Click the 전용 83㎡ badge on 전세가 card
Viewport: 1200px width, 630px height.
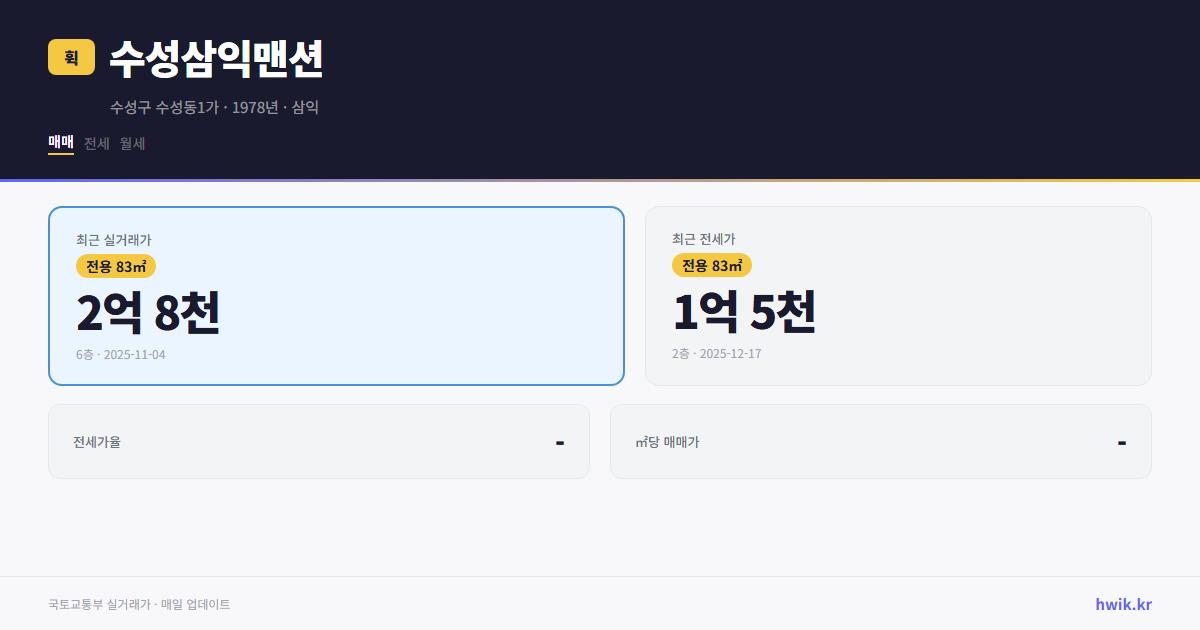[x=710, y=266]
